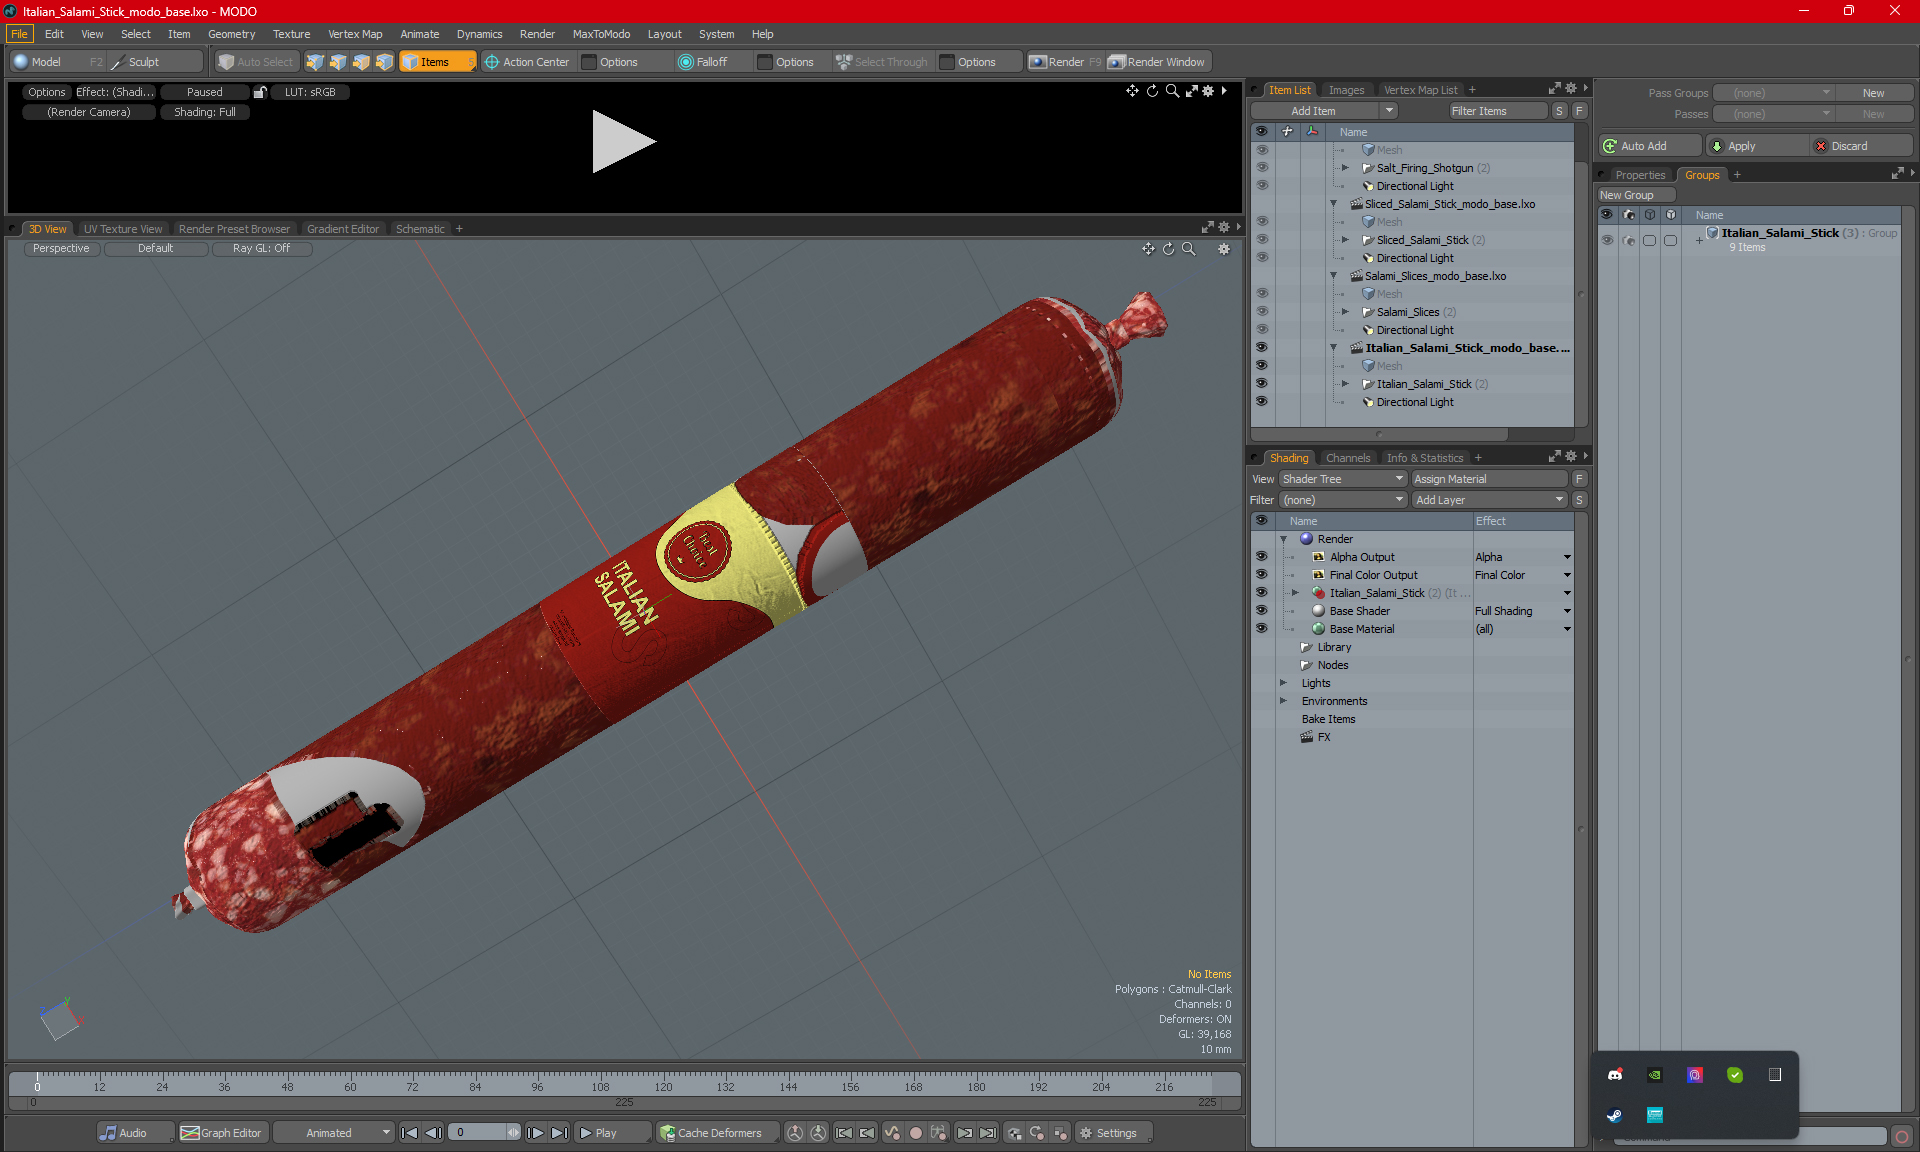This screenshot has height=1152, width=1920.
Task: Select Materials selection mode icon
Action: [384, 62]
